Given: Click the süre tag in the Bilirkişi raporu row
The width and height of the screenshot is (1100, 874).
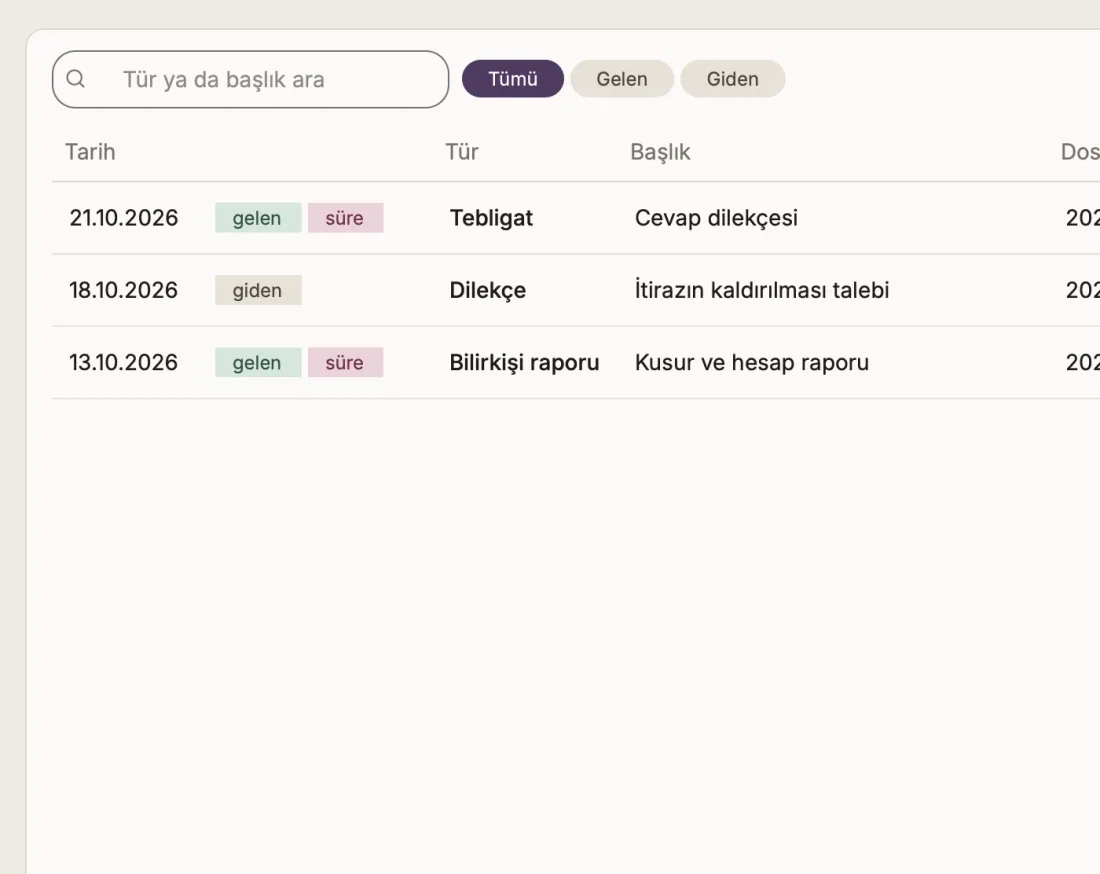Looking at the screenshot, I should 345,362.
